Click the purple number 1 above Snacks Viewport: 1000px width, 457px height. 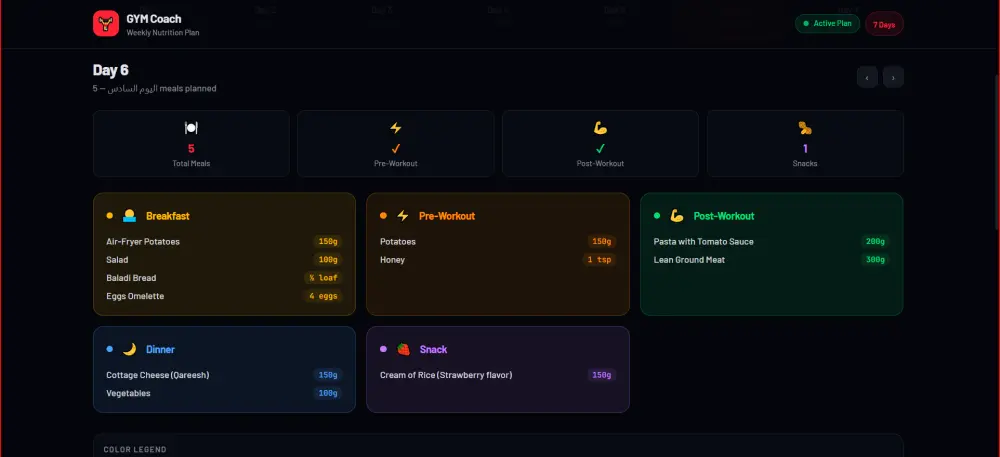805,149
